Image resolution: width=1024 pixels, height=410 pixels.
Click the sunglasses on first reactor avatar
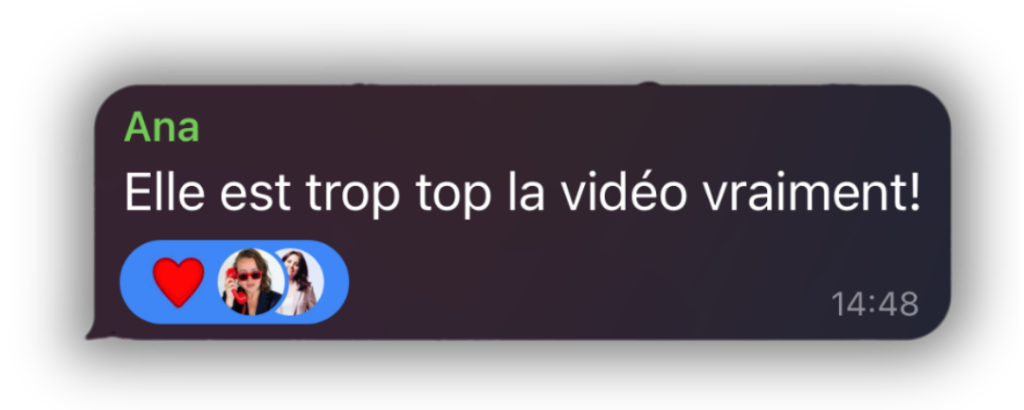click(x=249, y=276)
